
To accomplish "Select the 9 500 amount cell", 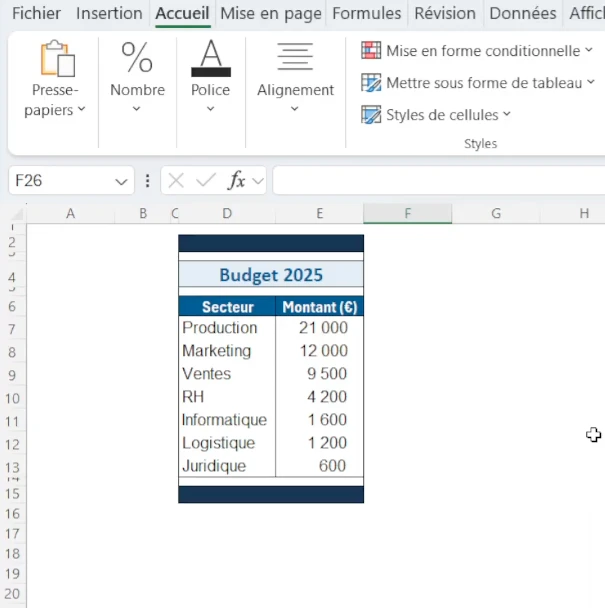I will 320,374.
